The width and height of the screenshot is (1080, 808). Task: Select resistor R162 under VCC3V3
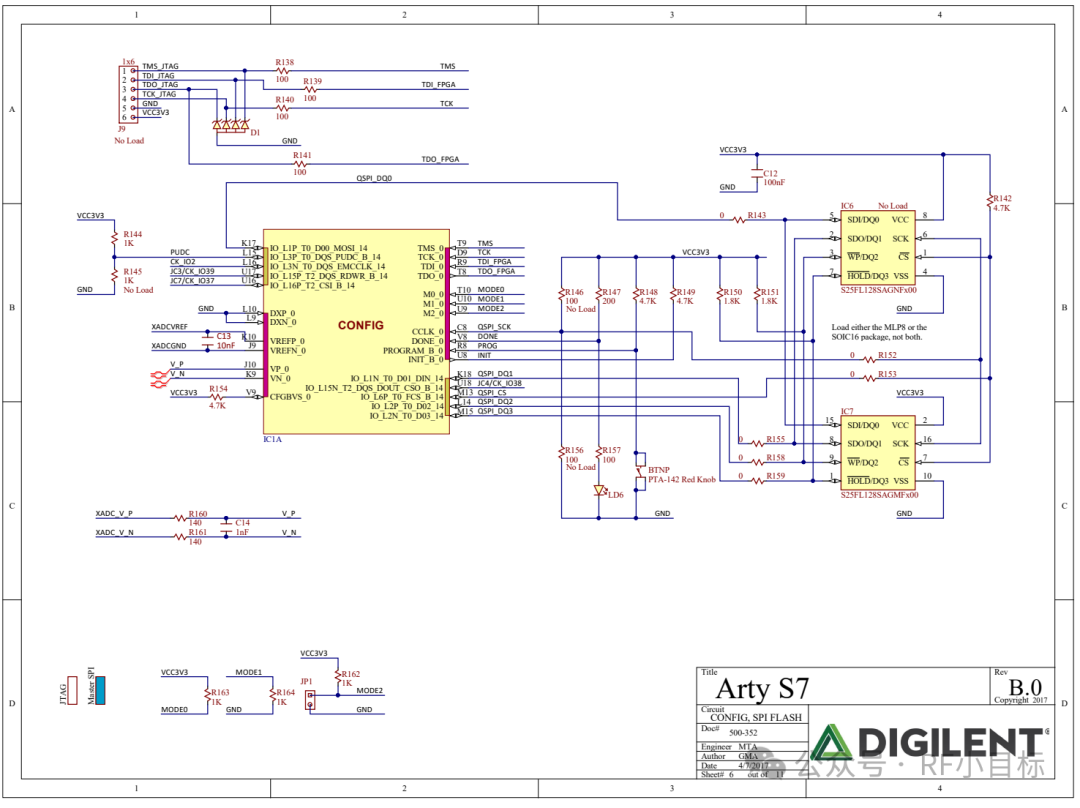coord(338,678)
